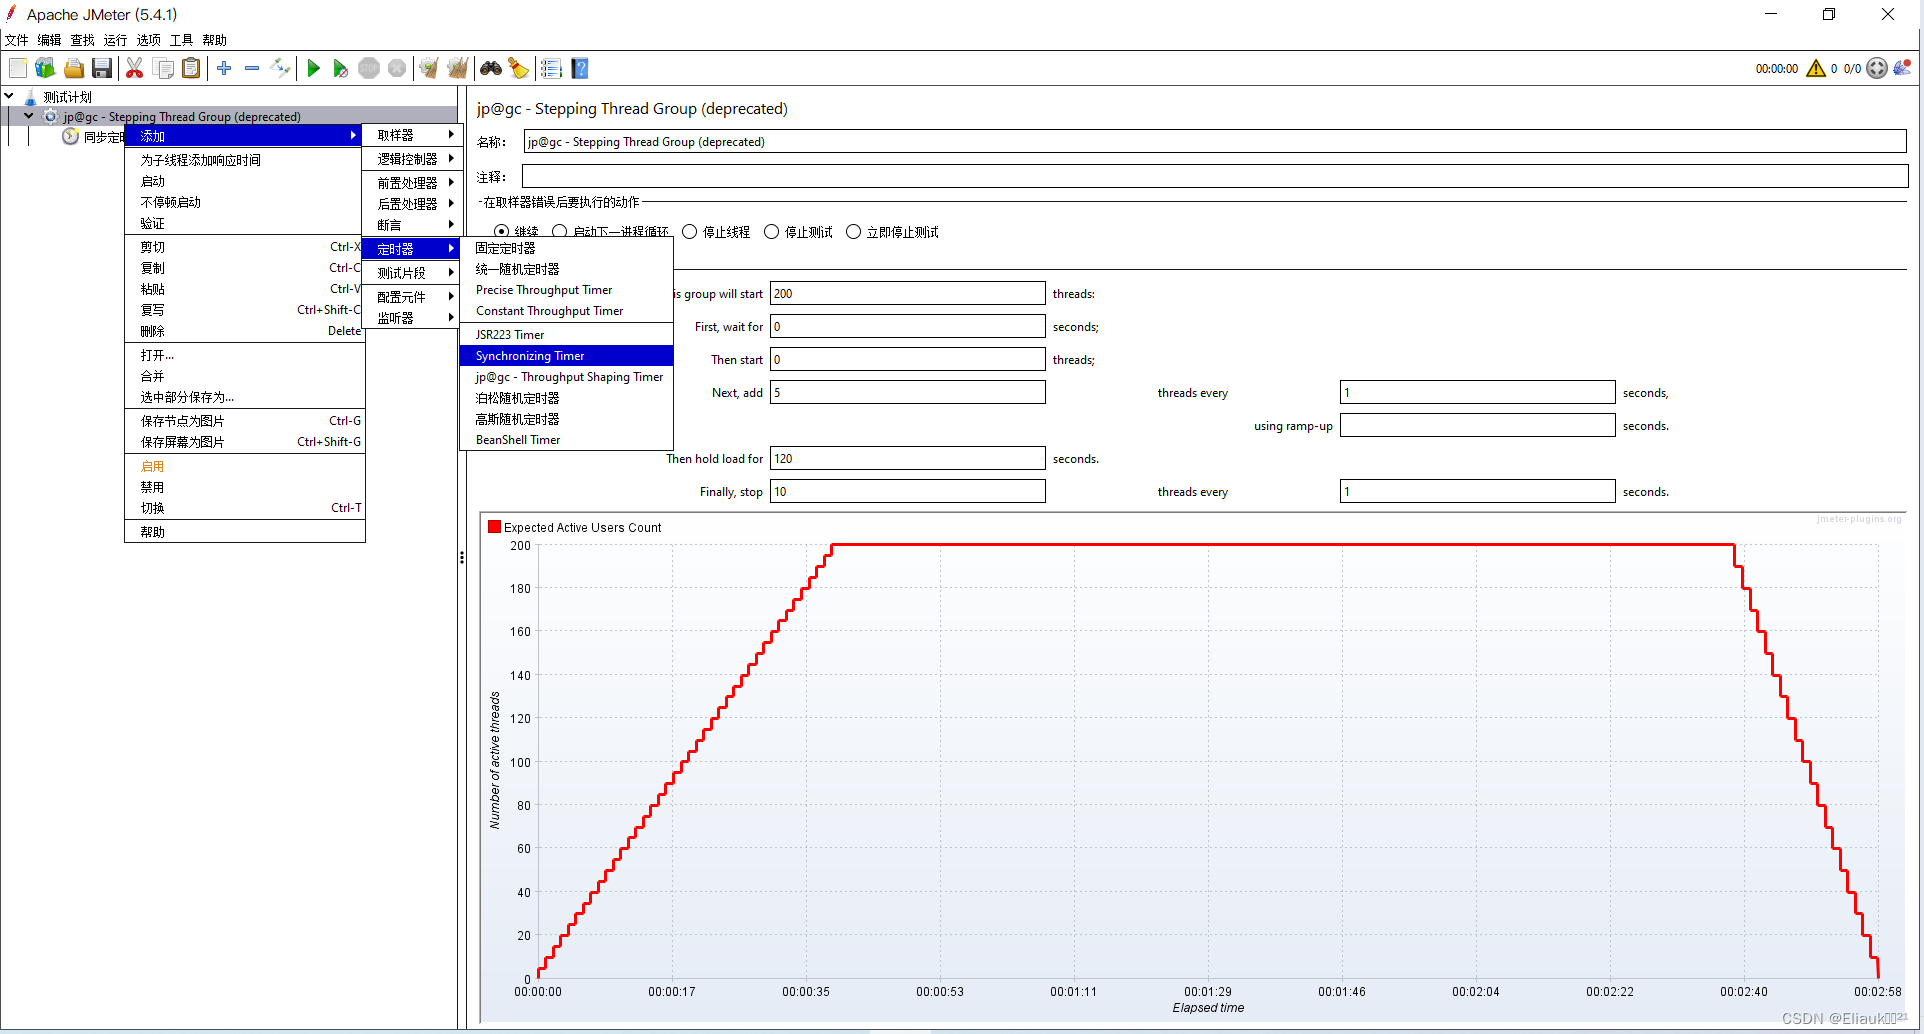Open the 帮助 menu in menu bar
The height and width of the screenshot is (1034, 1924).
214,40
